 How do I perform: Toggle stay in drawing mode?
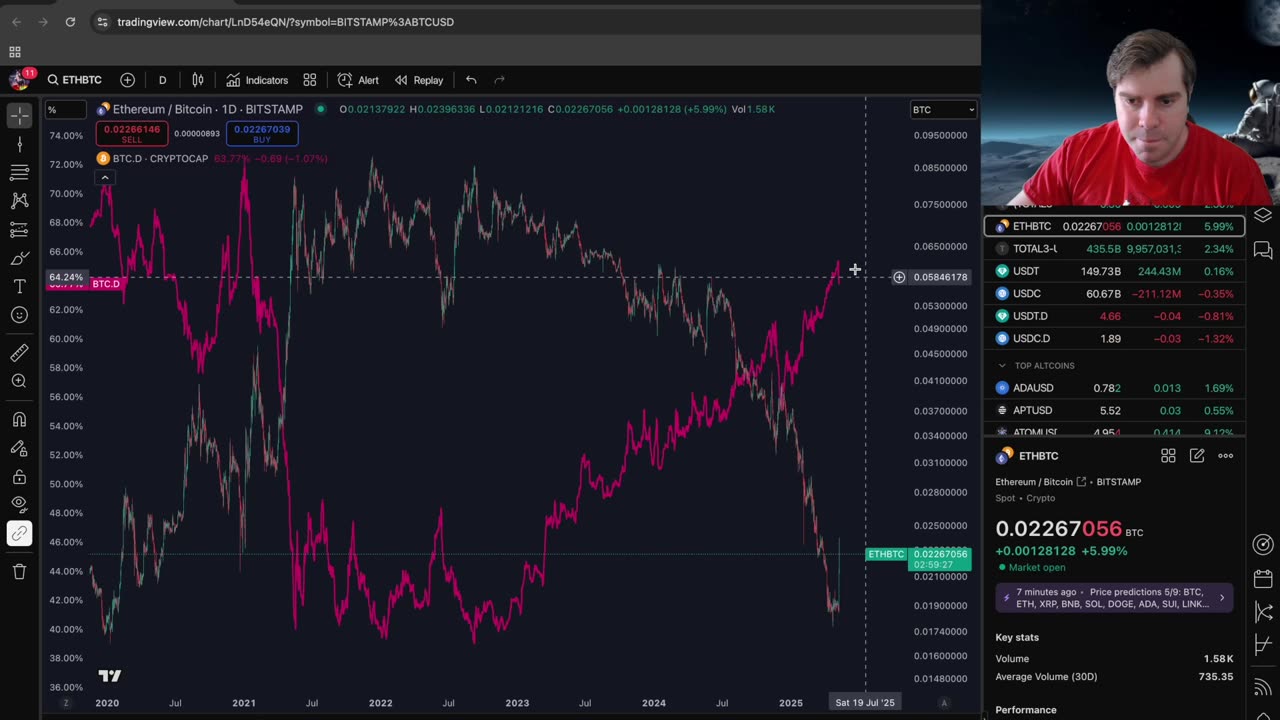click(19, 448)
